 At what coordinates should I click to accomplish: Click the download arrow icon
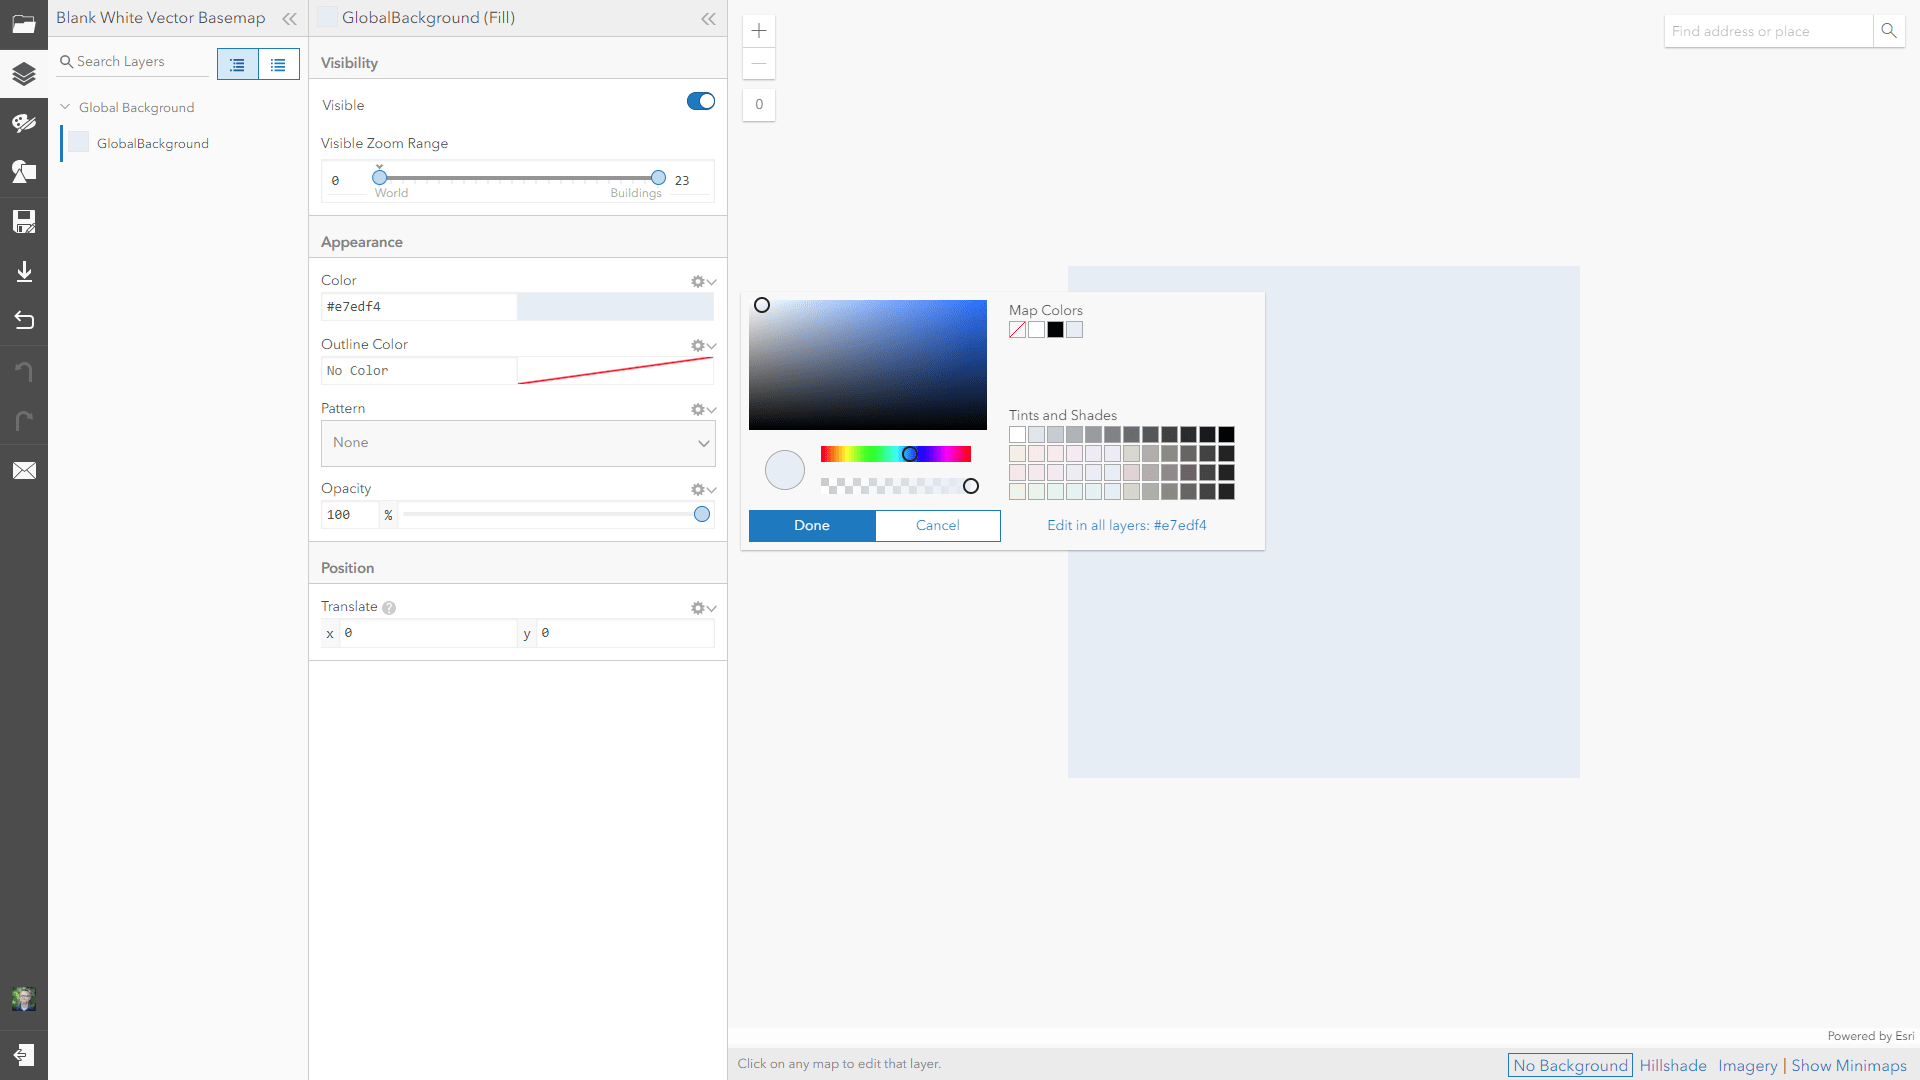pyautogui.click(x=24, y=272)
